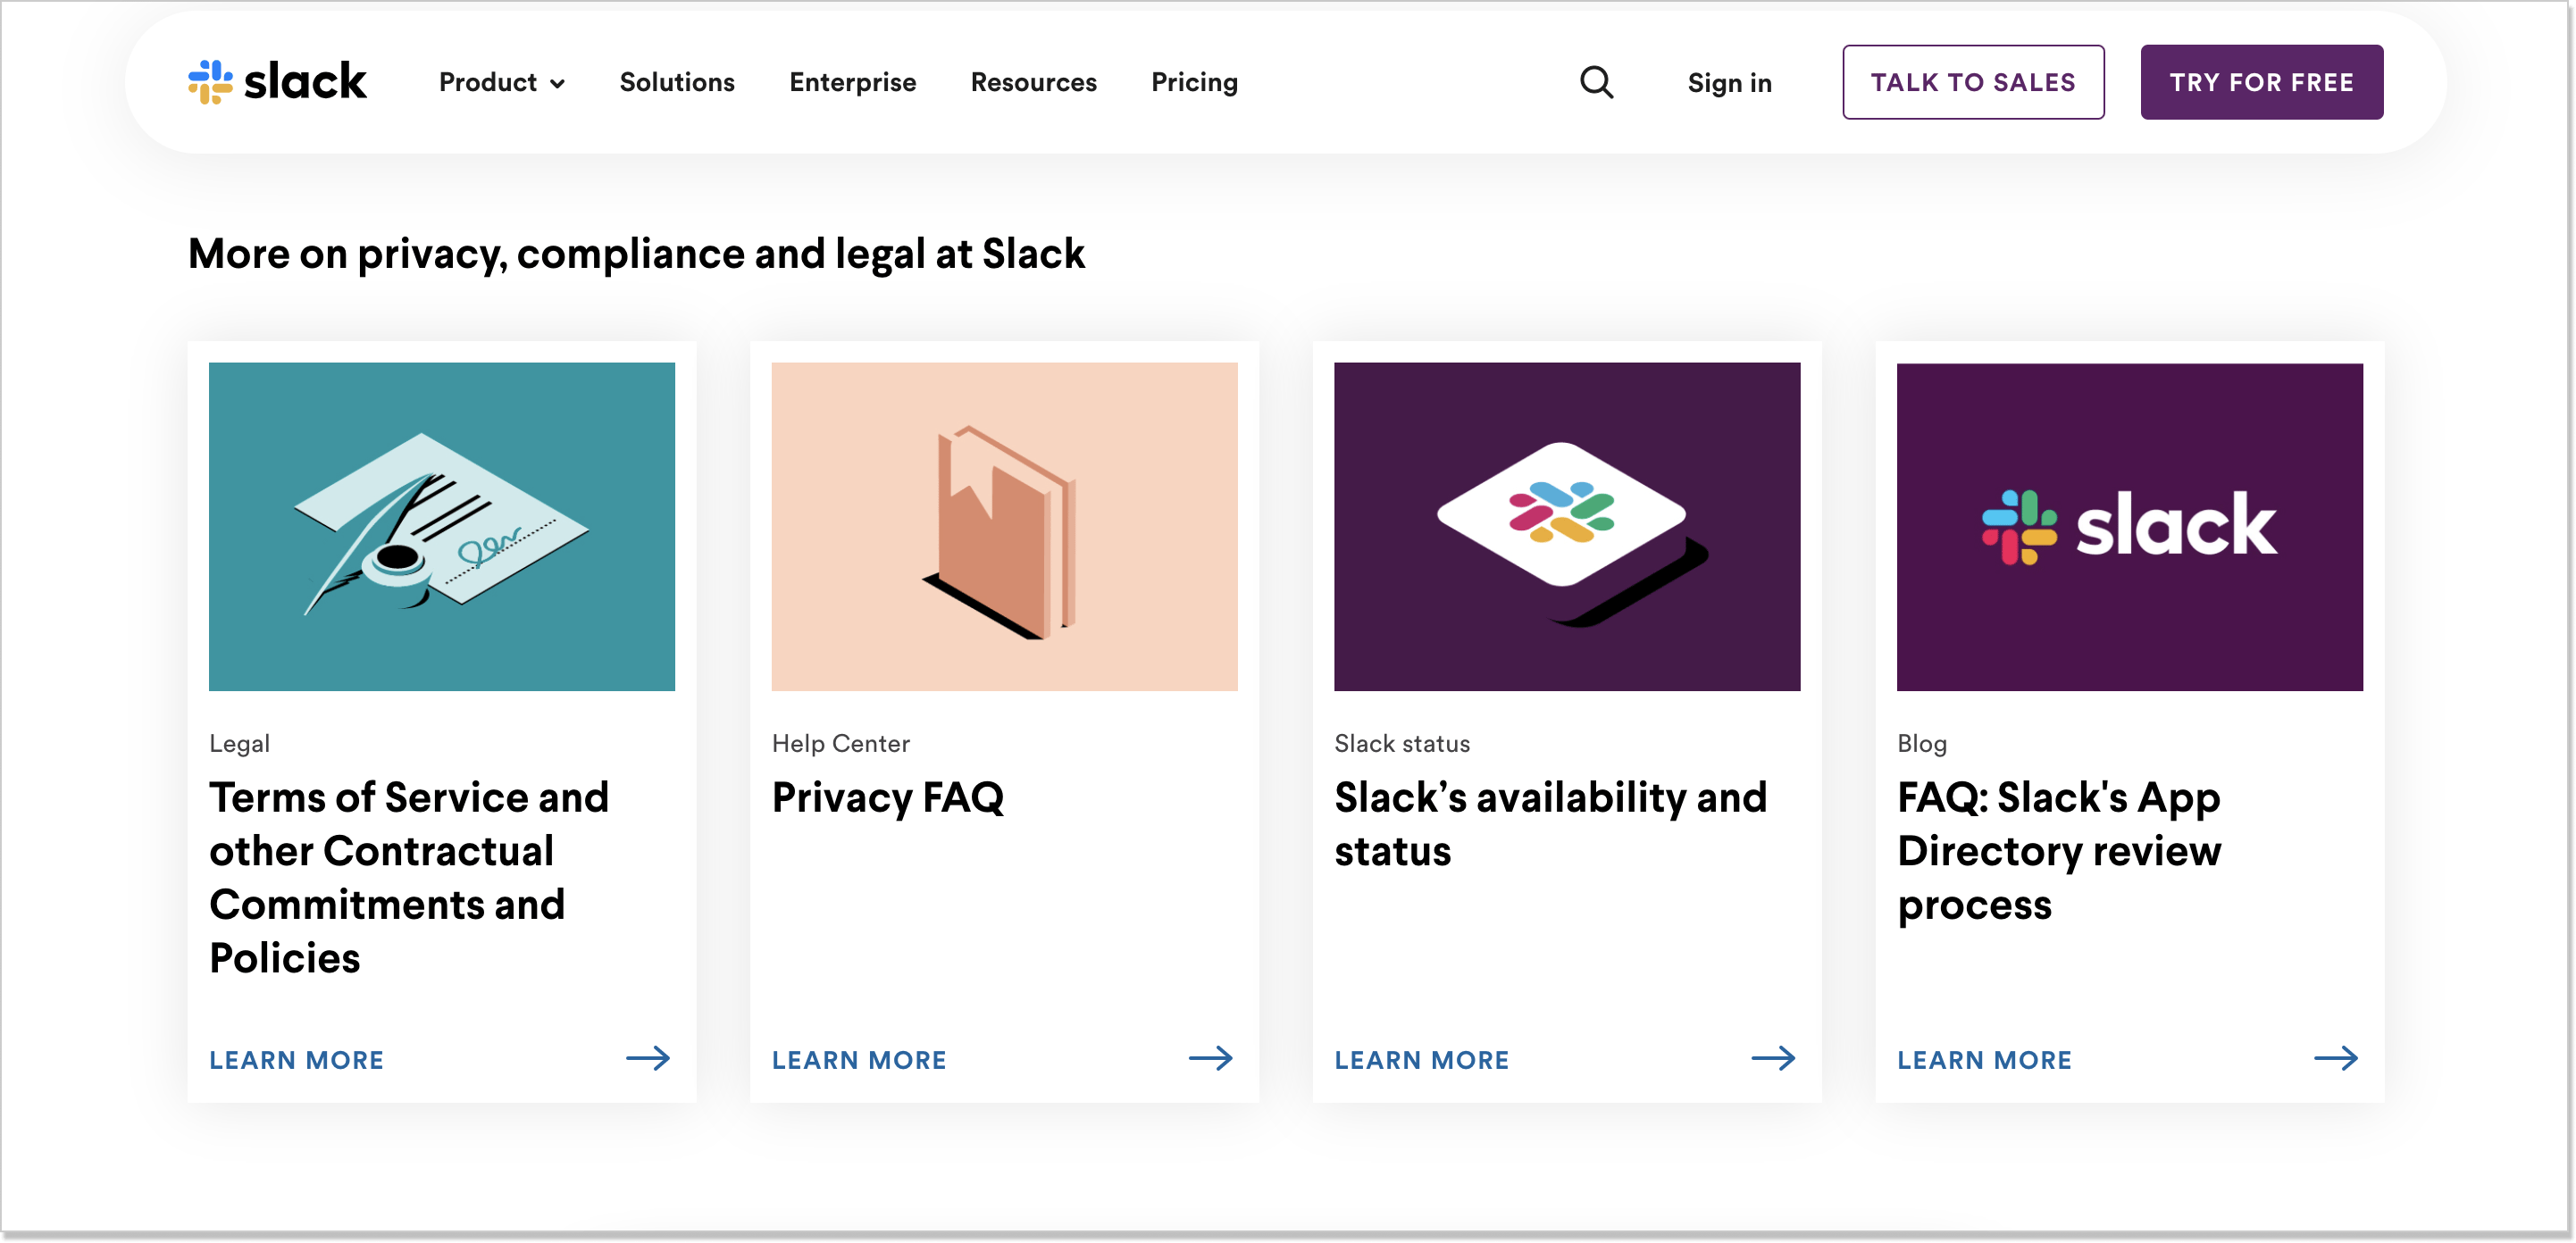
Task: Open the purple Slack logo thumbnail
Action: click(2130, 527)
